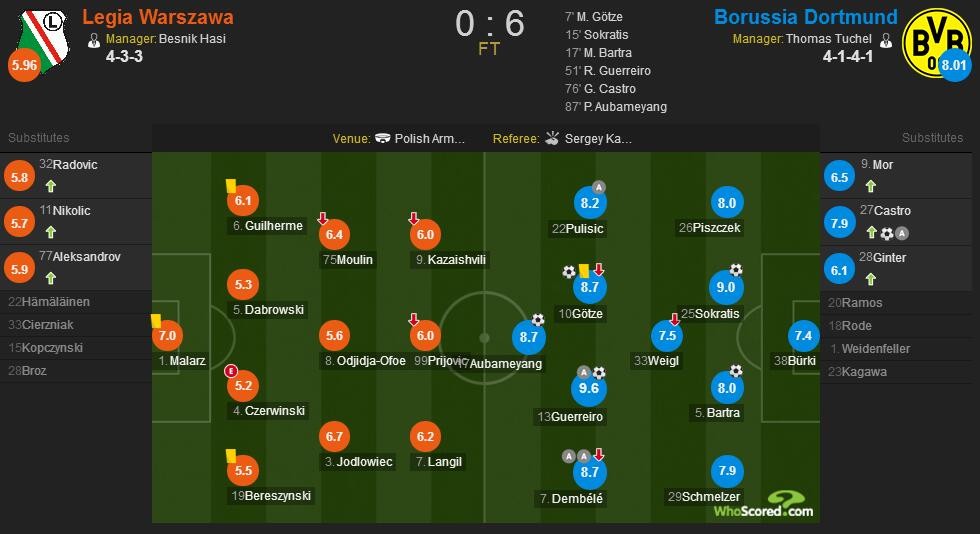This screenshot has height=534, width=980.
Task: Click the Legia Warszawa club crest
Action: (42, 41)
